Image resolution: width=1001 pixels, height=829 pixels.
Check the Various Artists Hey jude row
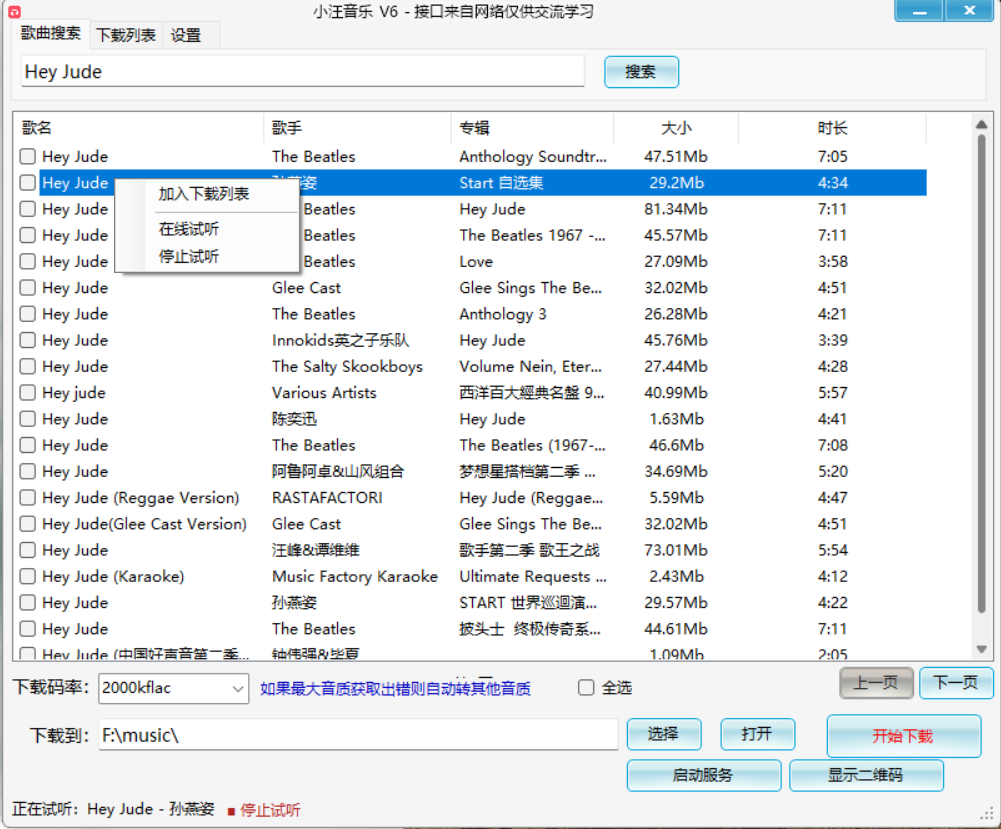pyautogui.click(x=27, y=392)
